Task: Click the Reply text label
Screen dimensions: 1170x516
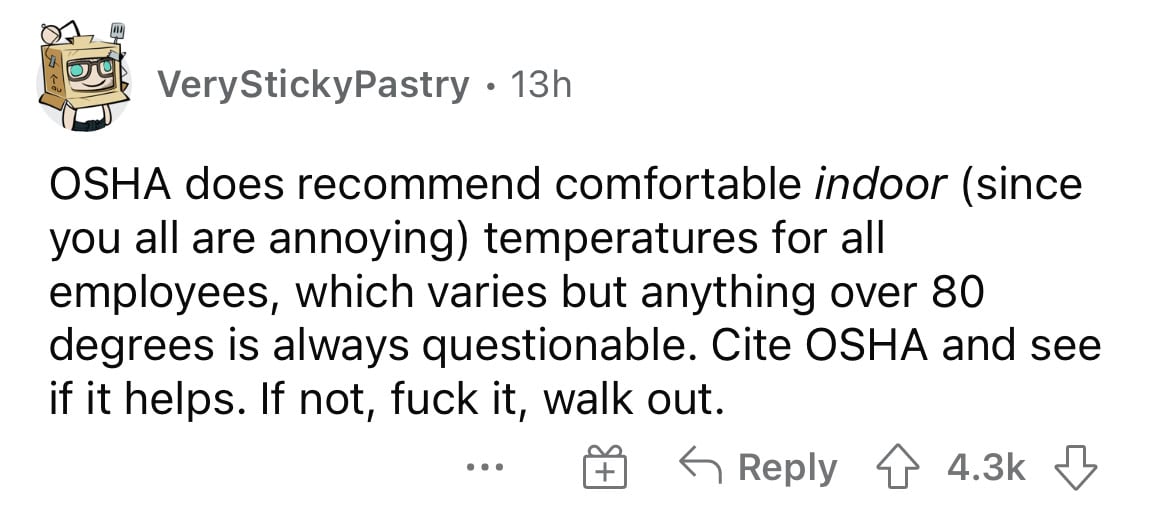Action: pos(788,469)
